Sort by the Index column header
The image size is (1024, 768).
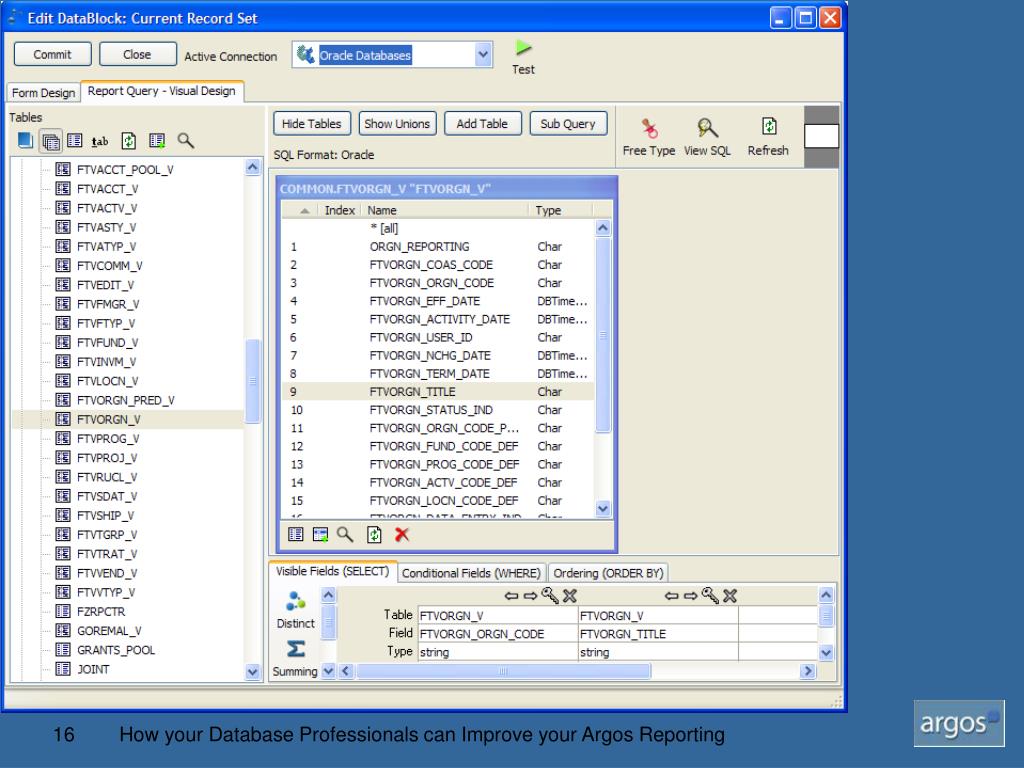click(339, 210)
